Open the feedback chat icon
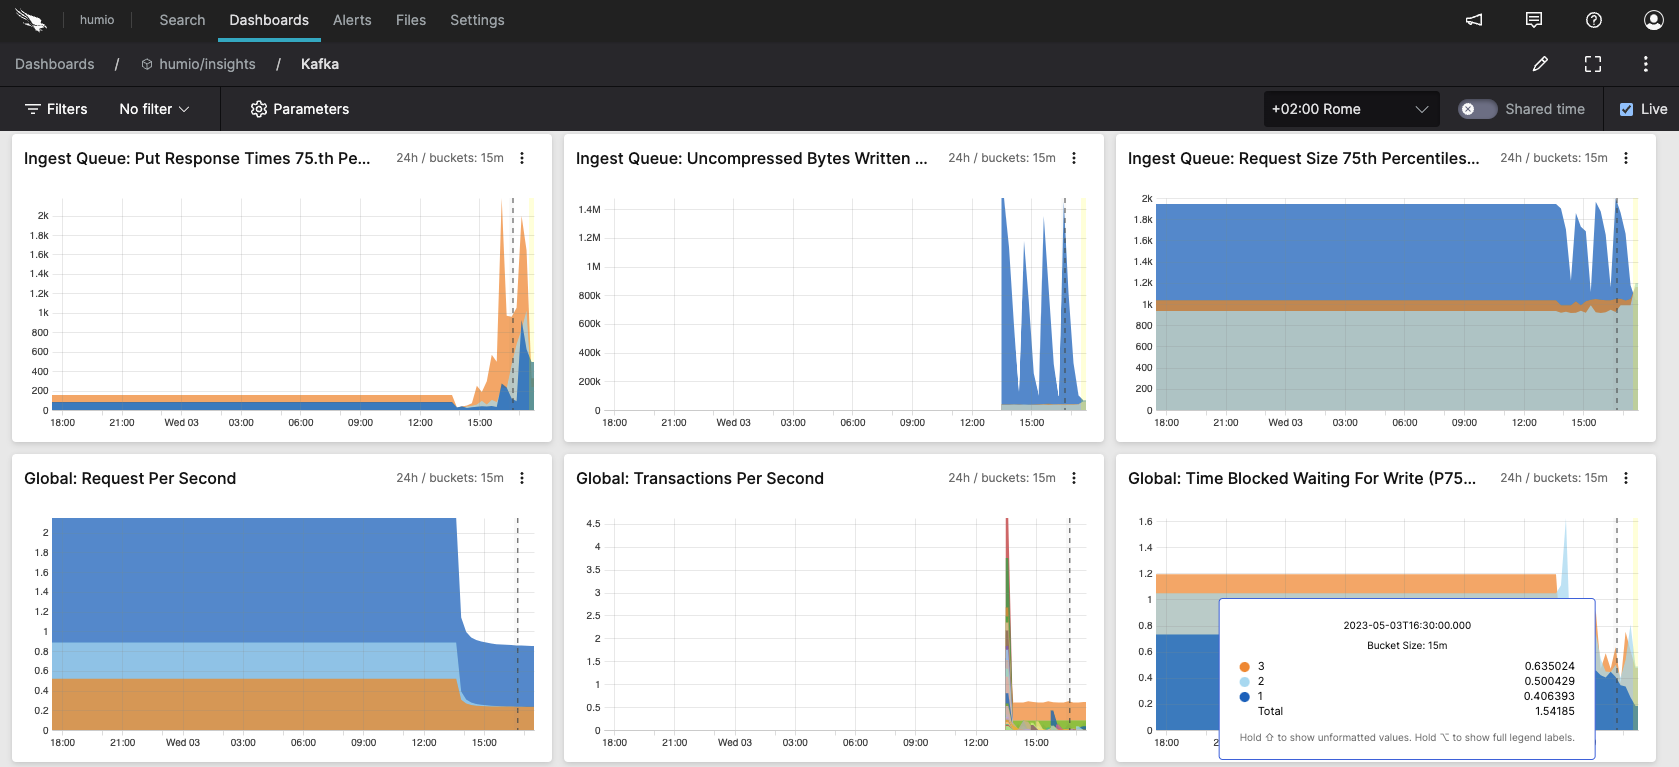1679x767 pixels. point(1534,20)
